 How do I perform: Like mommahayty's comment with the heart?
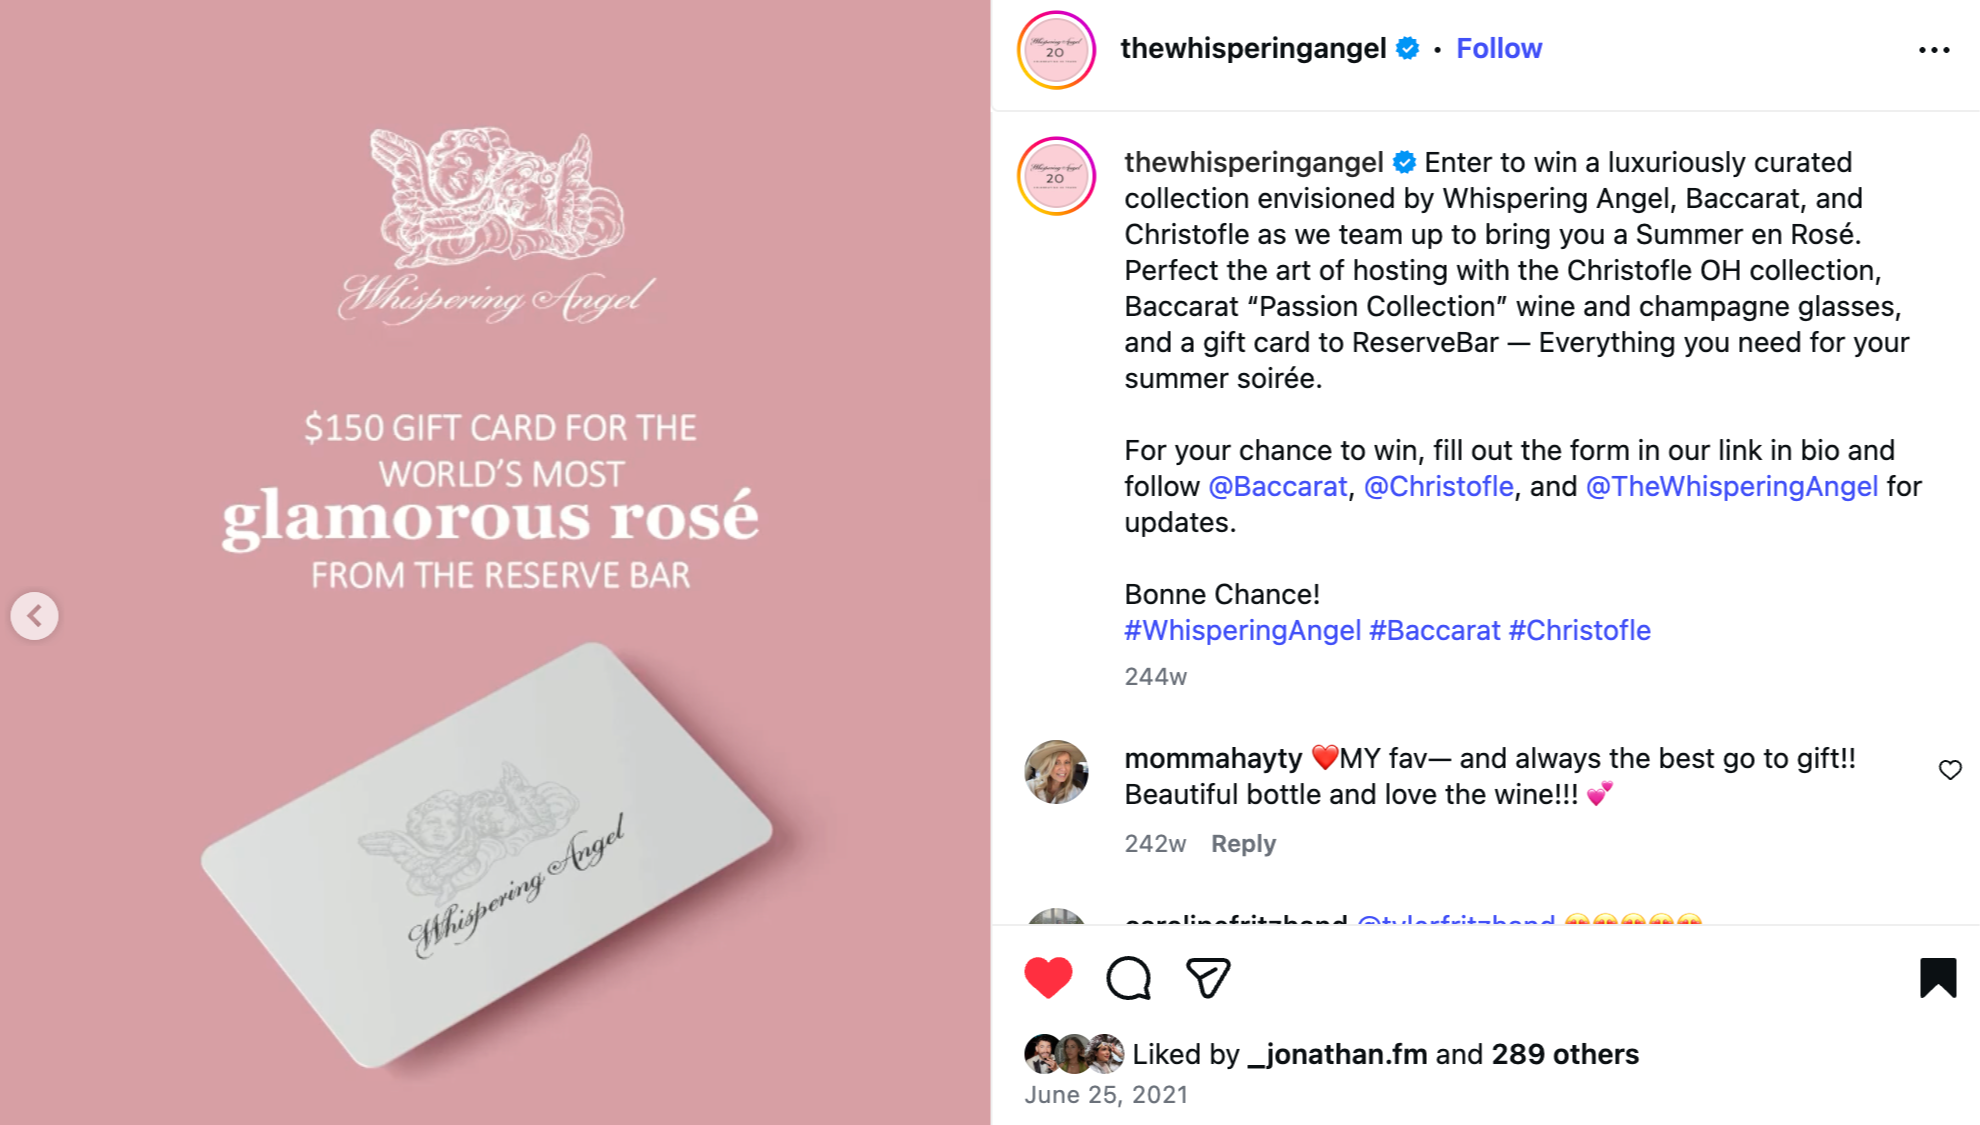point(1950,770)
